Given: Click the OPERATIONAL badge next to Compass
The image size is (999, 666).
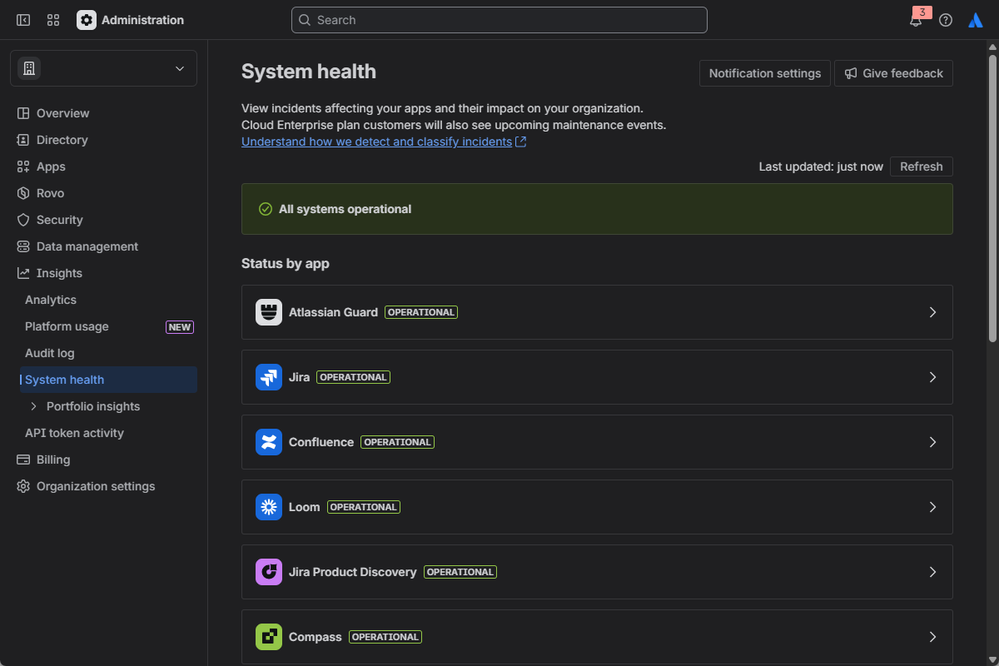Looking at the screenshot, I should (385, 637).
